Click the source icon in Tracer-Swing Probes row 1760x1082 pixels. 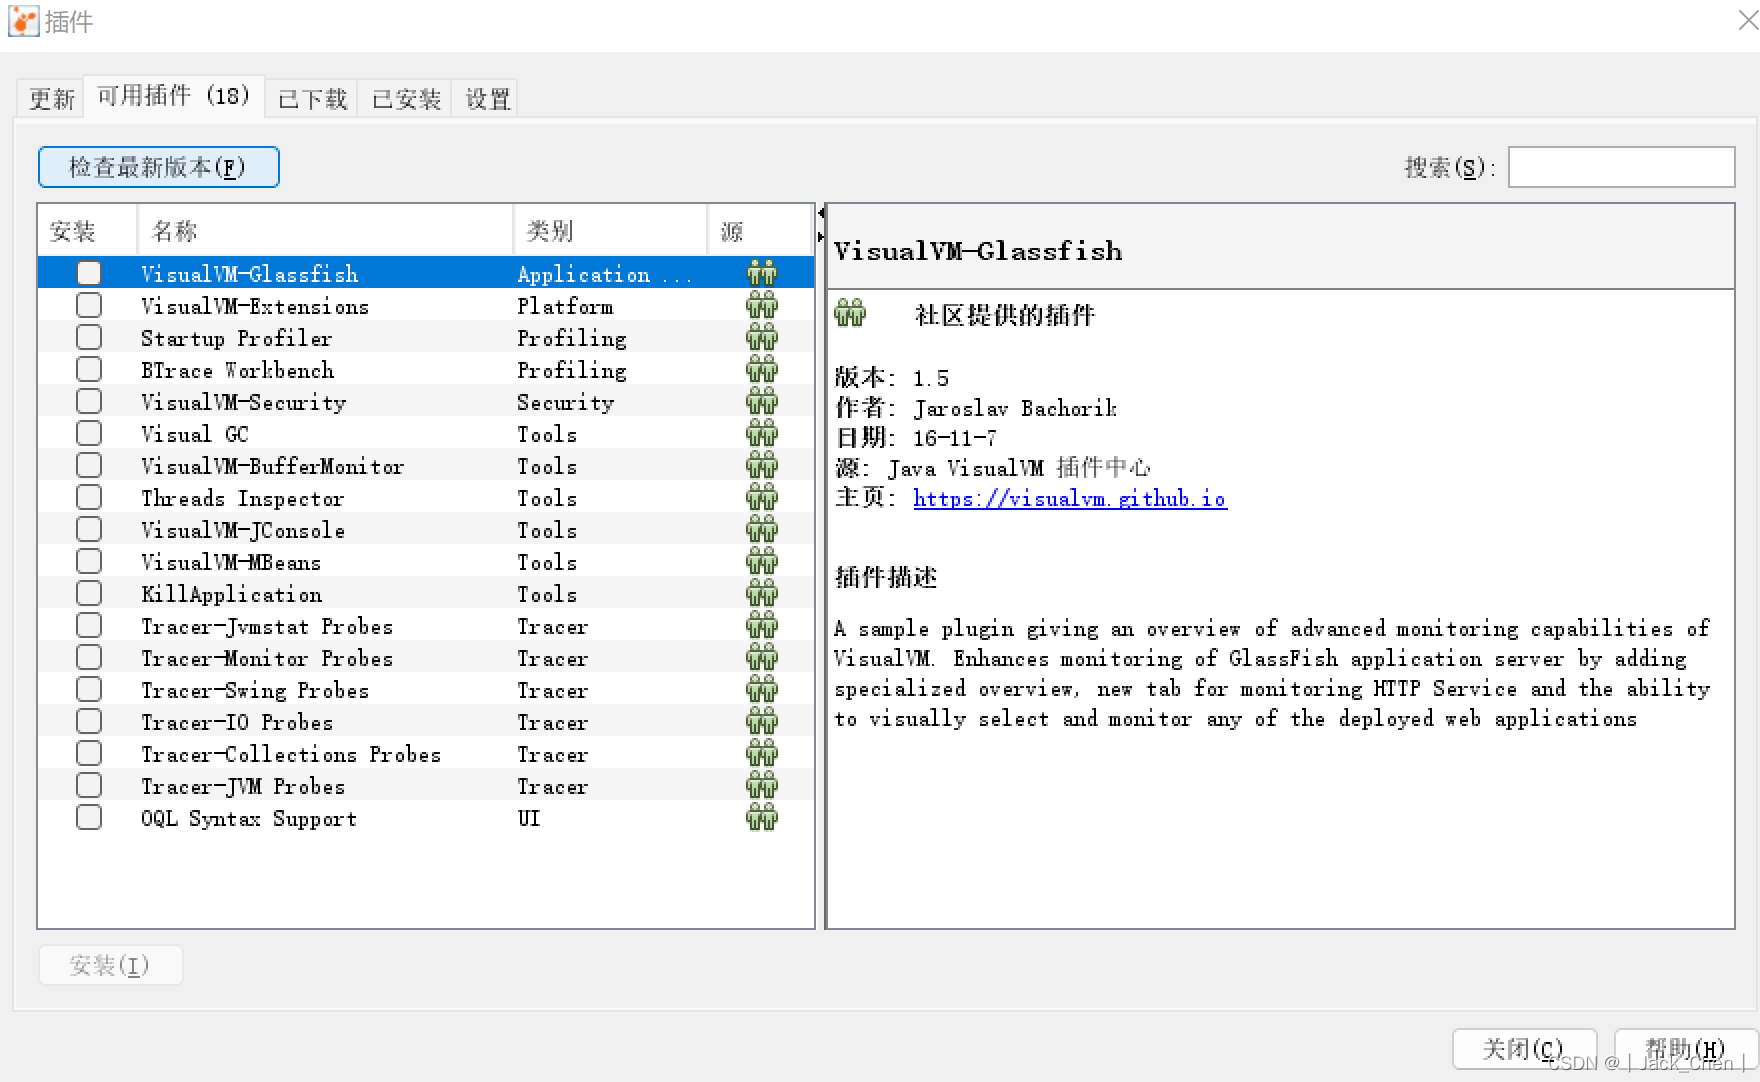(761, 689)
